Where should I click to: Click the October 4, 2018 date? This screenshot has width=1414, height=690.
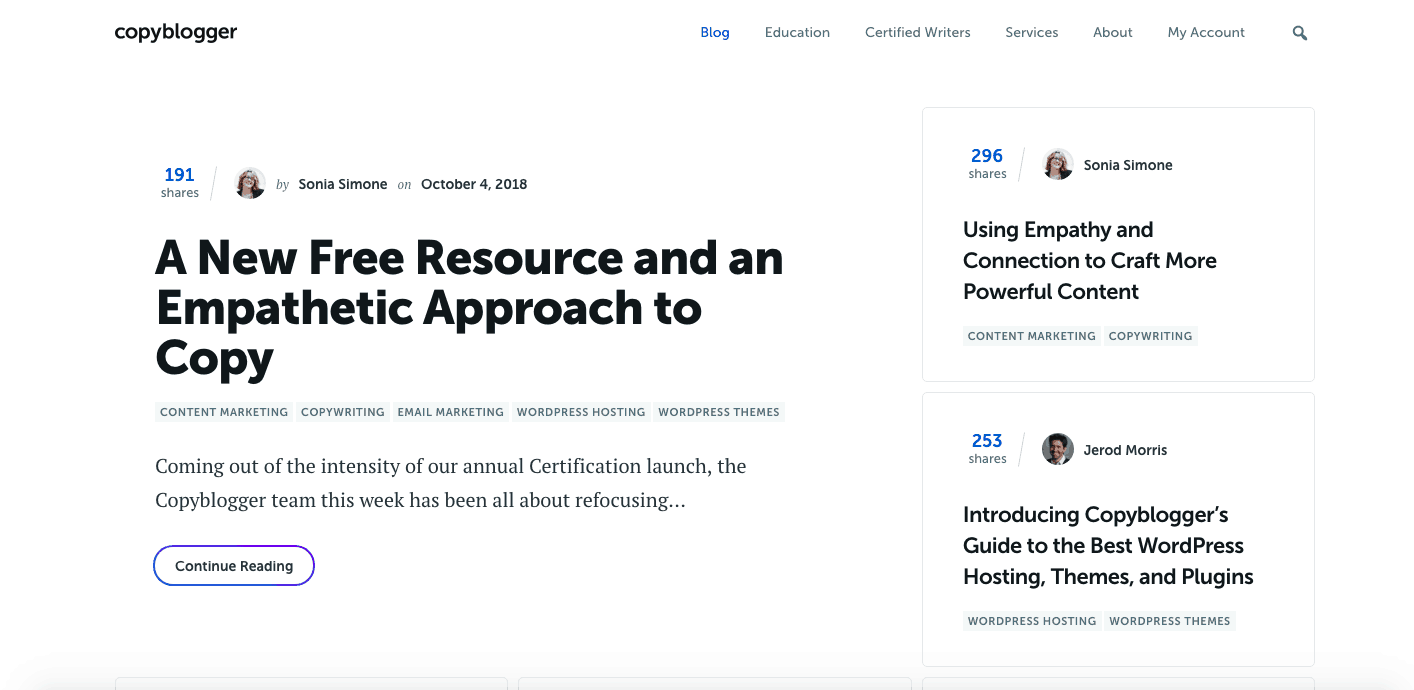pos(474,184)
